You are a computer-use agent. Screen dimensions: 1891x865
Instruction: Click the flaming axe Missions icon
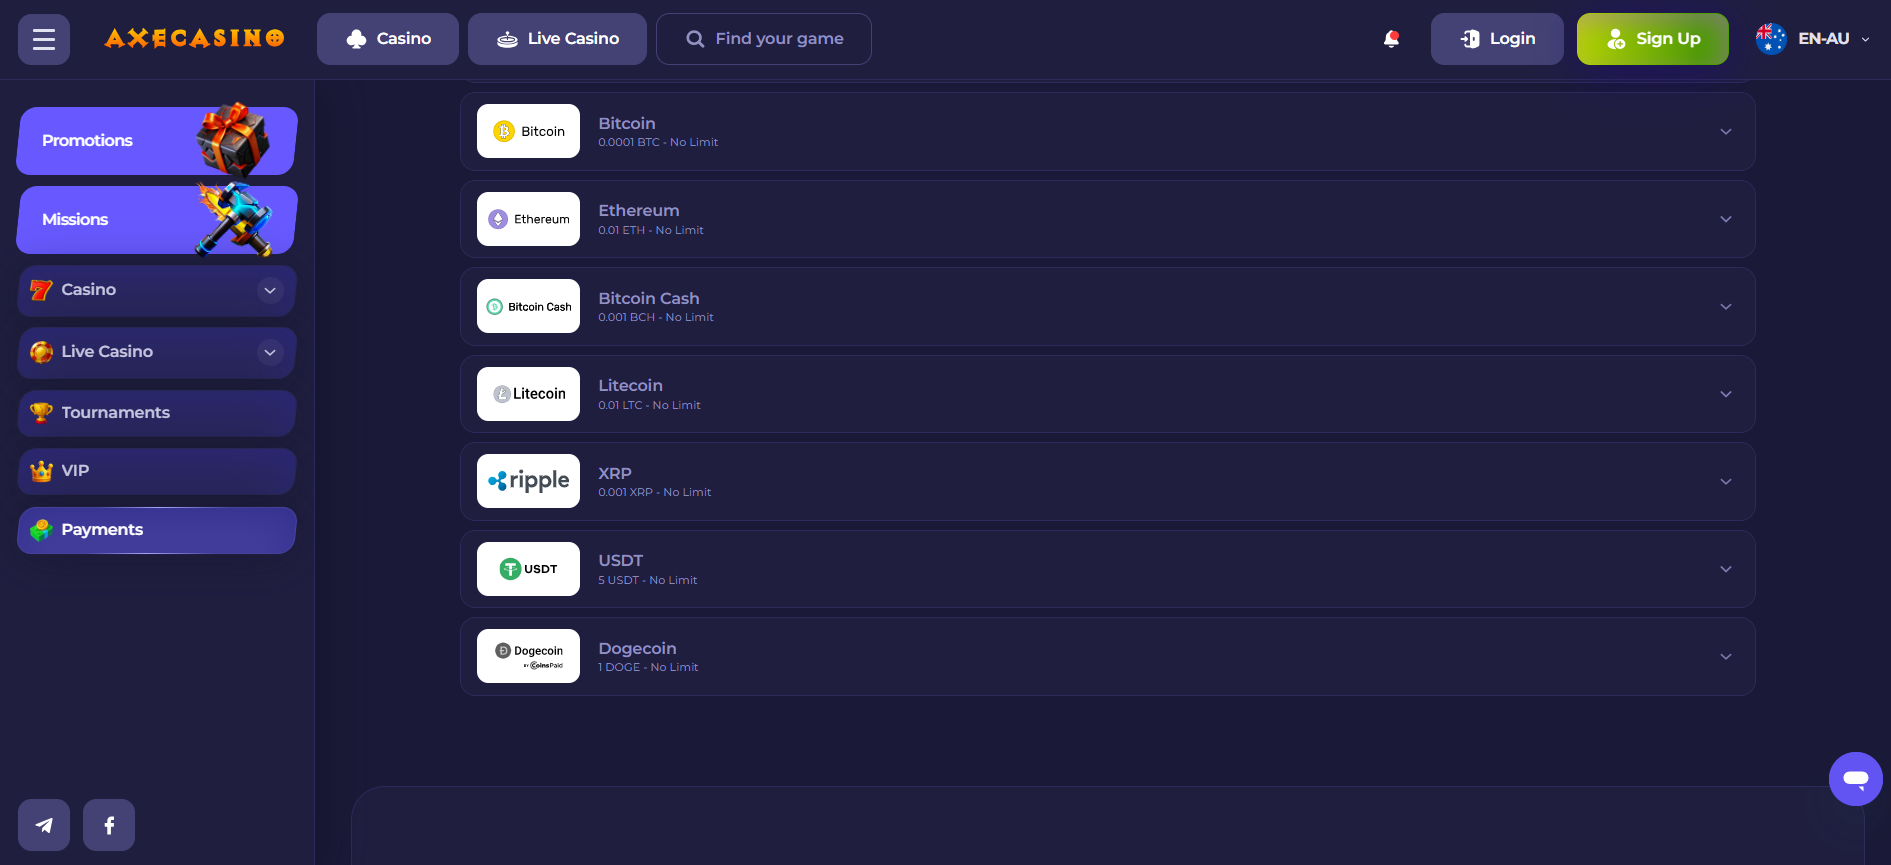[236, 219]
